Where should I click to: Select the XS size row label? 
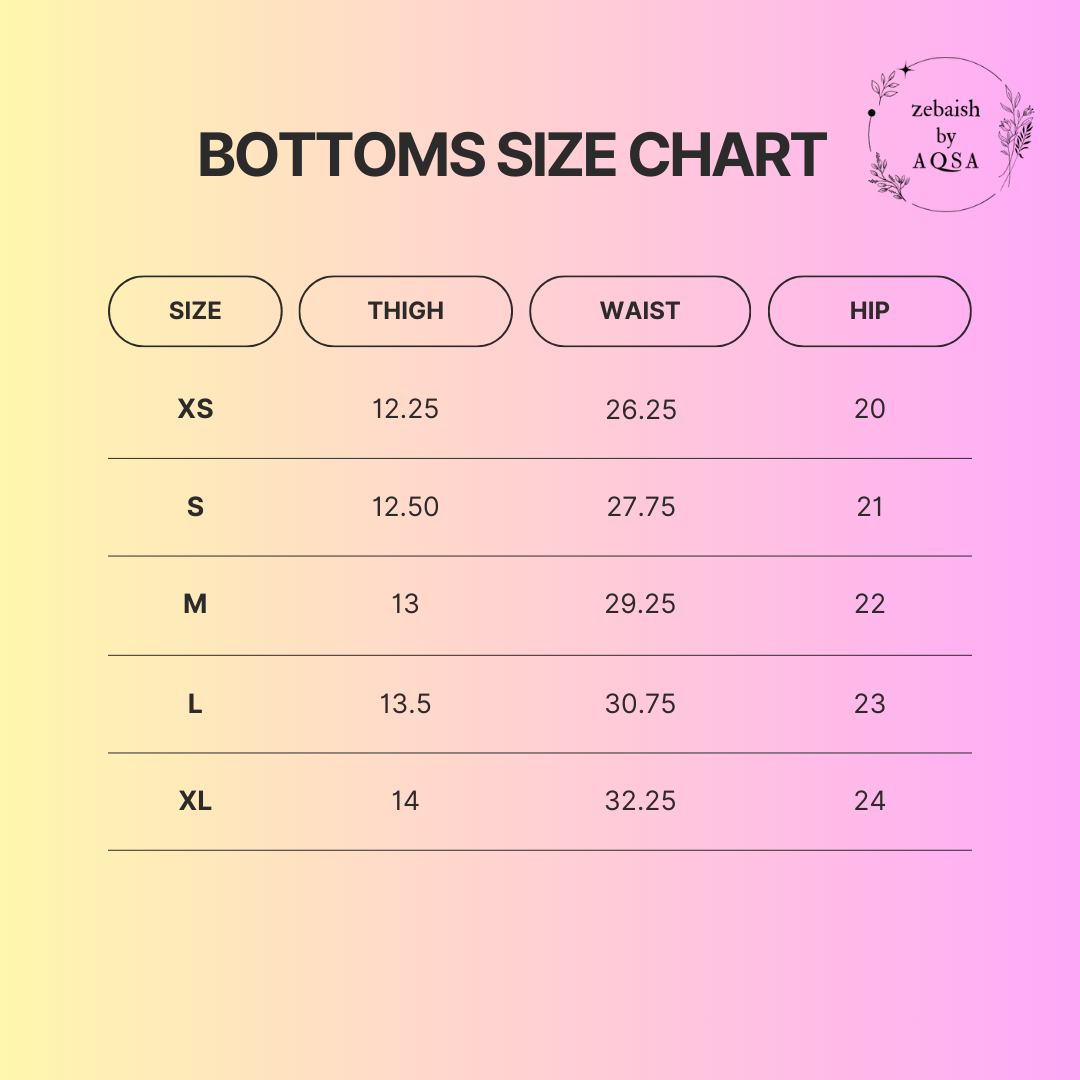click(195, 409)
